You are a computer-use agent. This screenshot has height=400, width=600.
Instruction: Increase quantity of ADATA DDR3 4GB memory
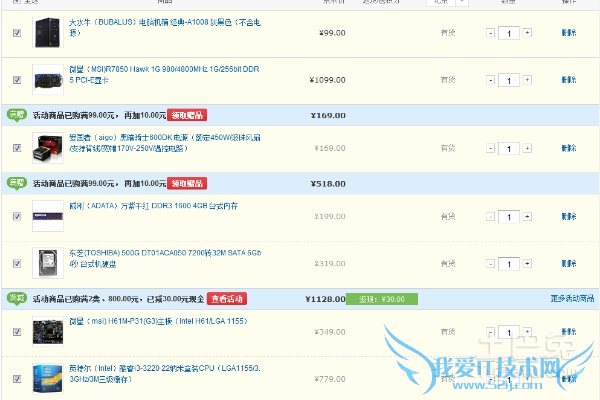click(x=527, y=217)
